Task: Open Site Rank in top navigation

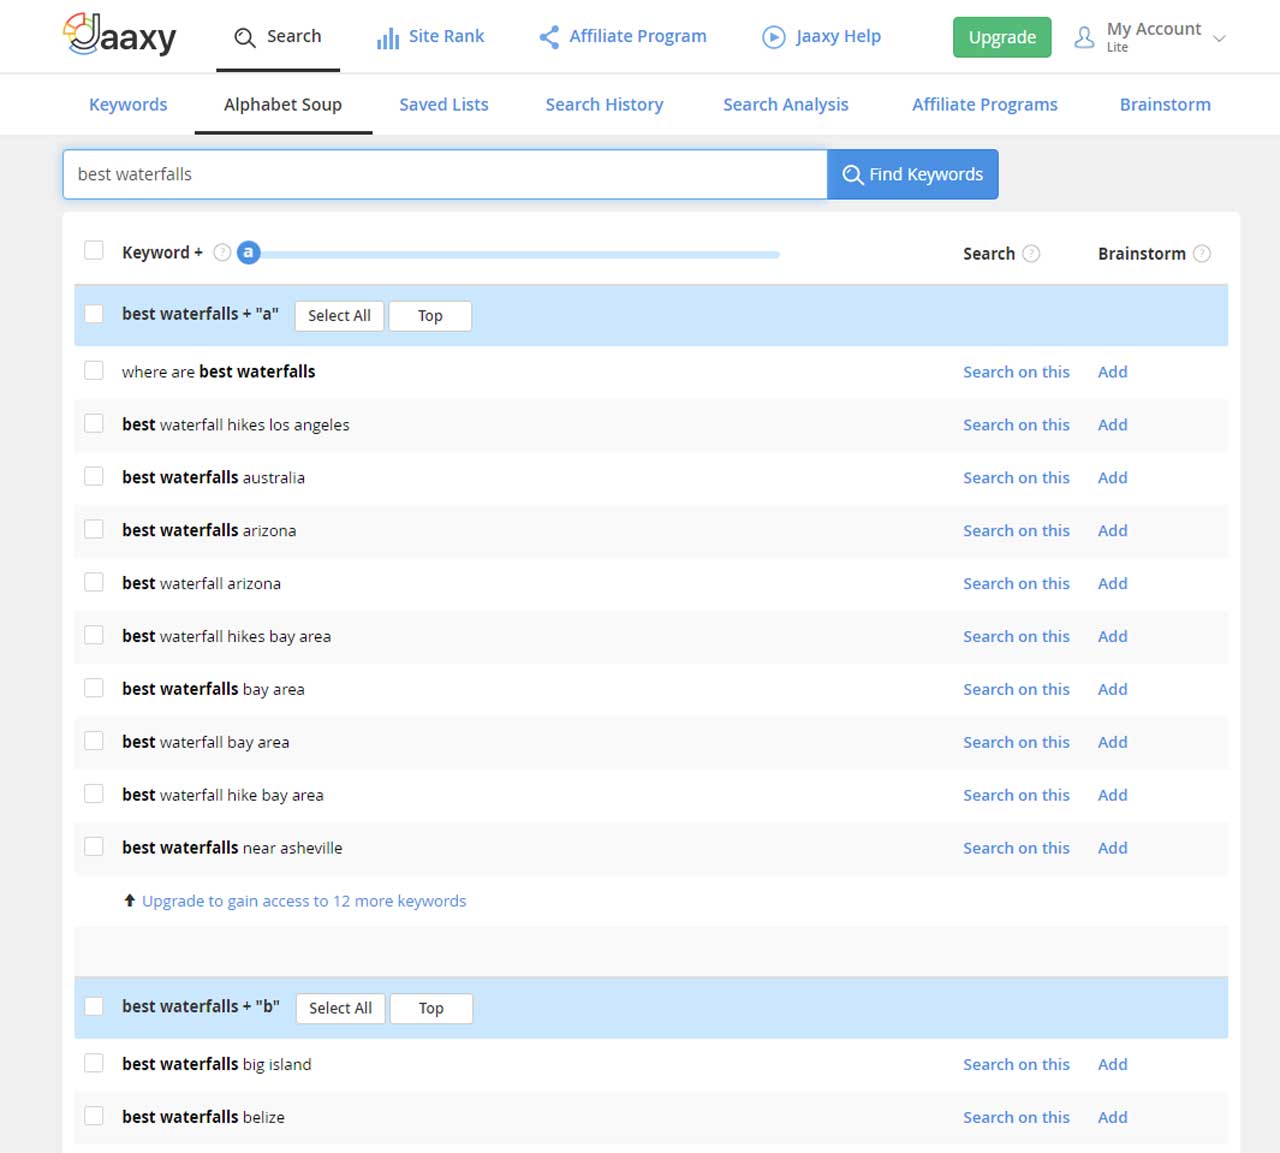Action: (430, 37)
